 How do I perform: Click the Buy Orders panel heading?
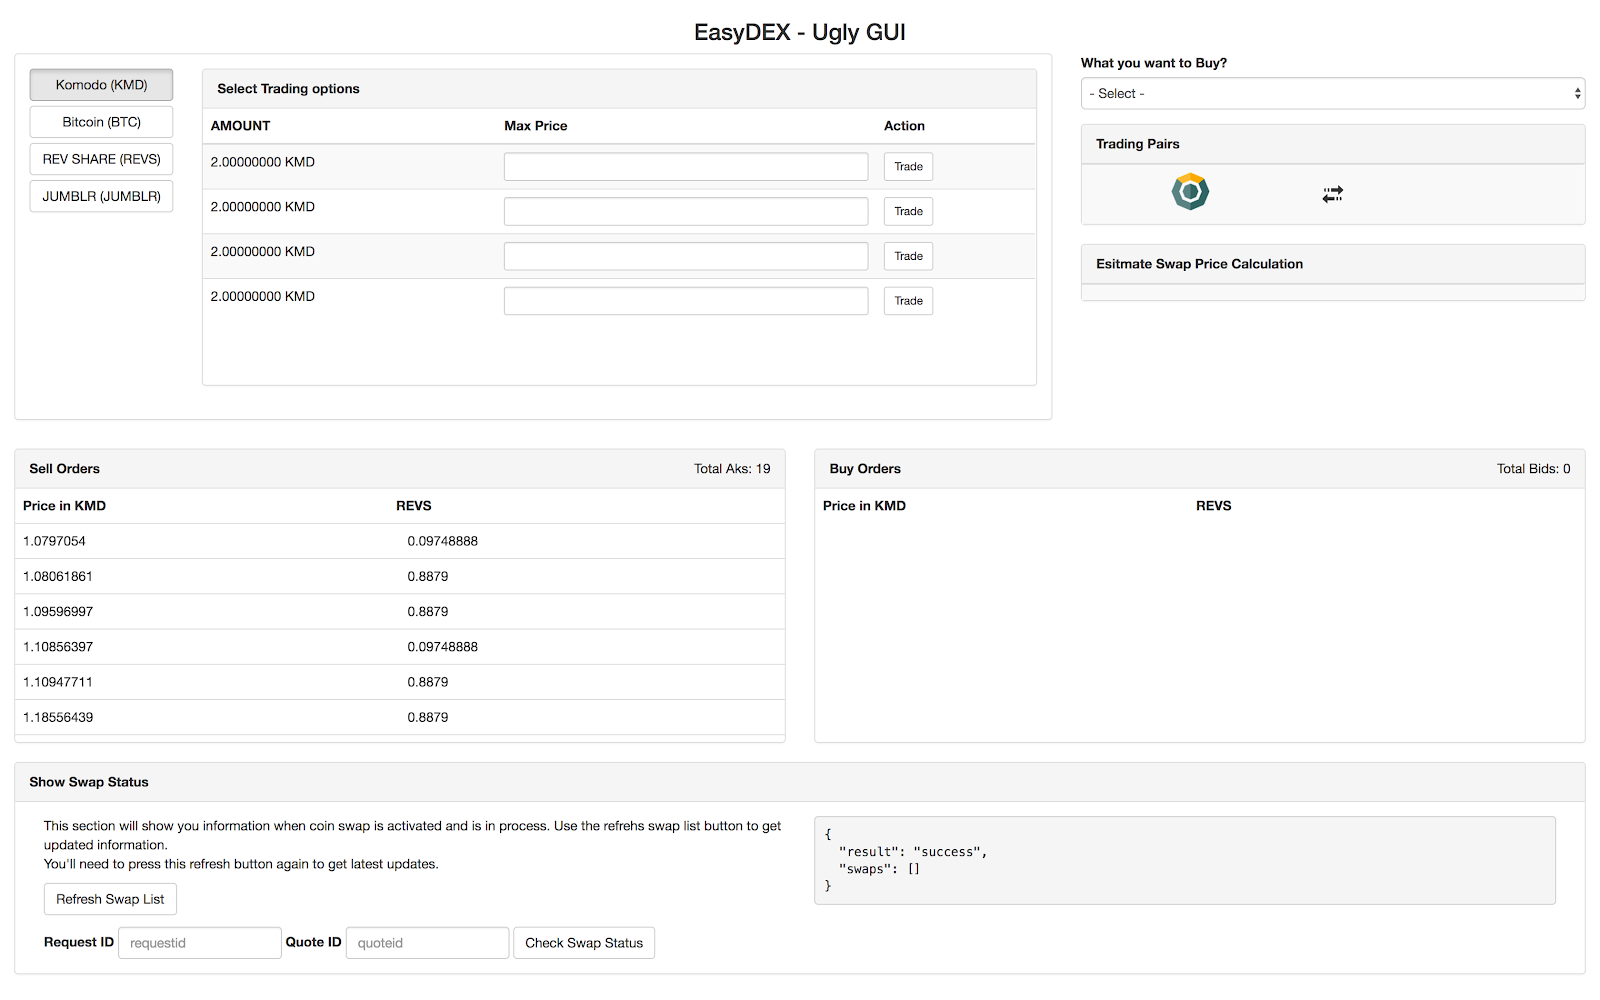tap(865, 469)
